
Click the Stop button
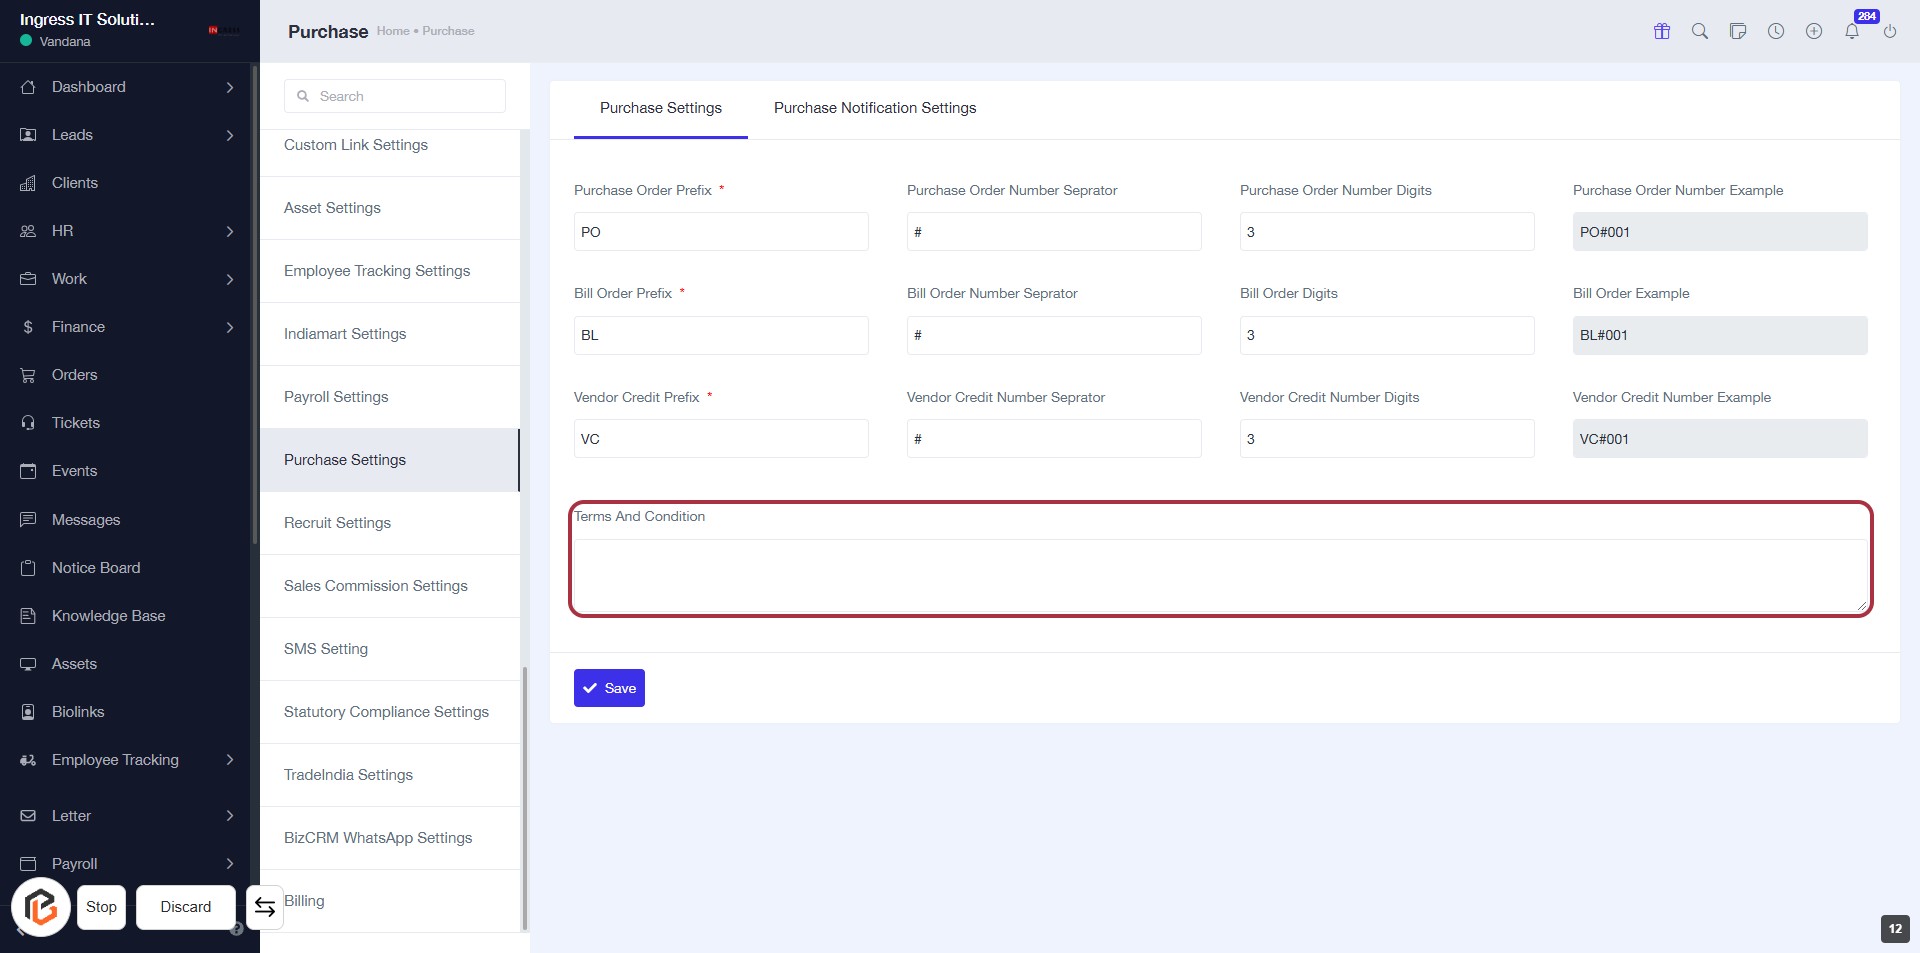[x=101, y=907]
